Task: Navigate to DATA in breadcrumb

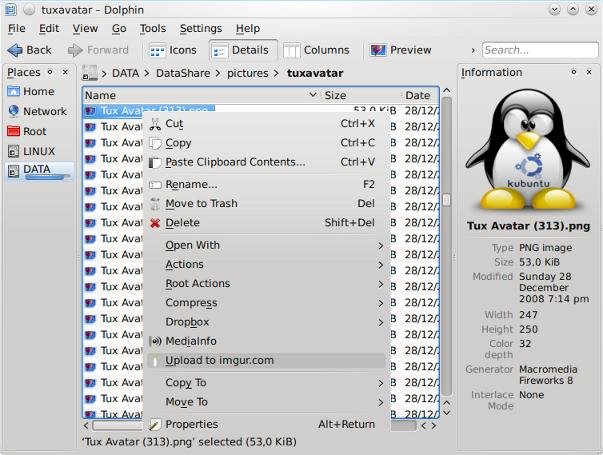Action: tap(125, 73)
